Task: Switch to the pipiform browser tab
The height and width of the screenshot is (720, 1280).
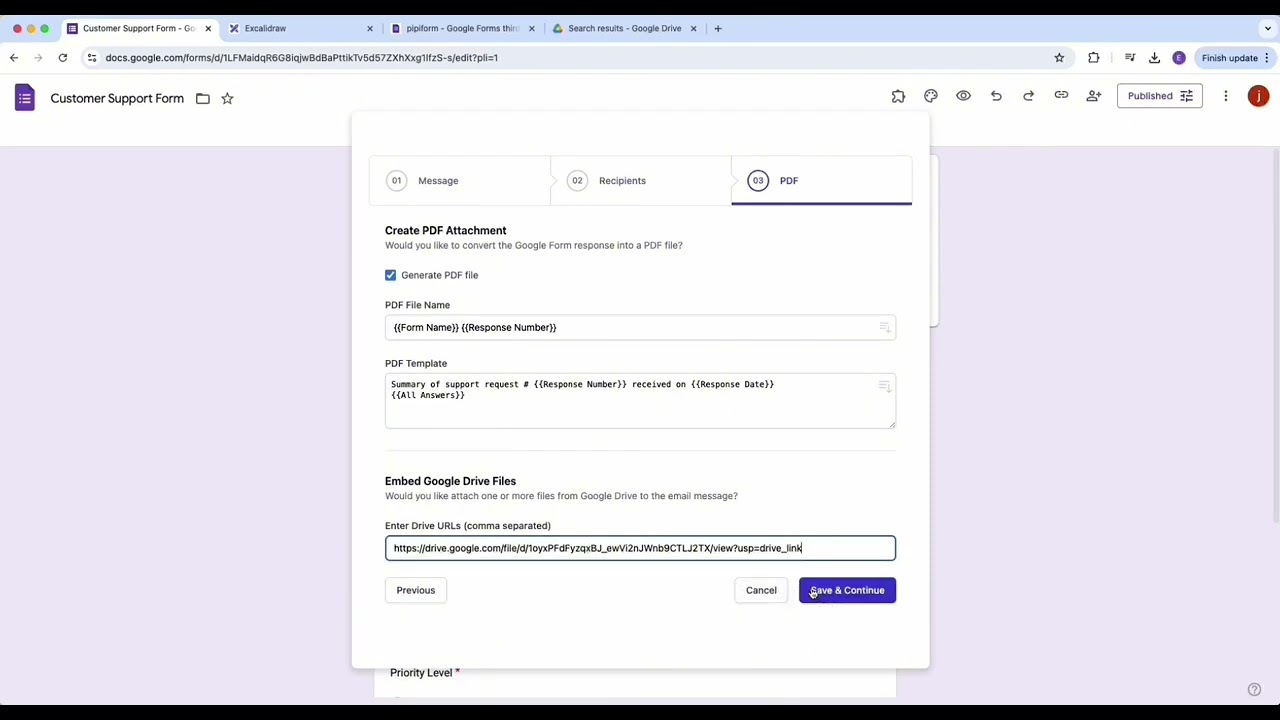Action: (463, 28)
